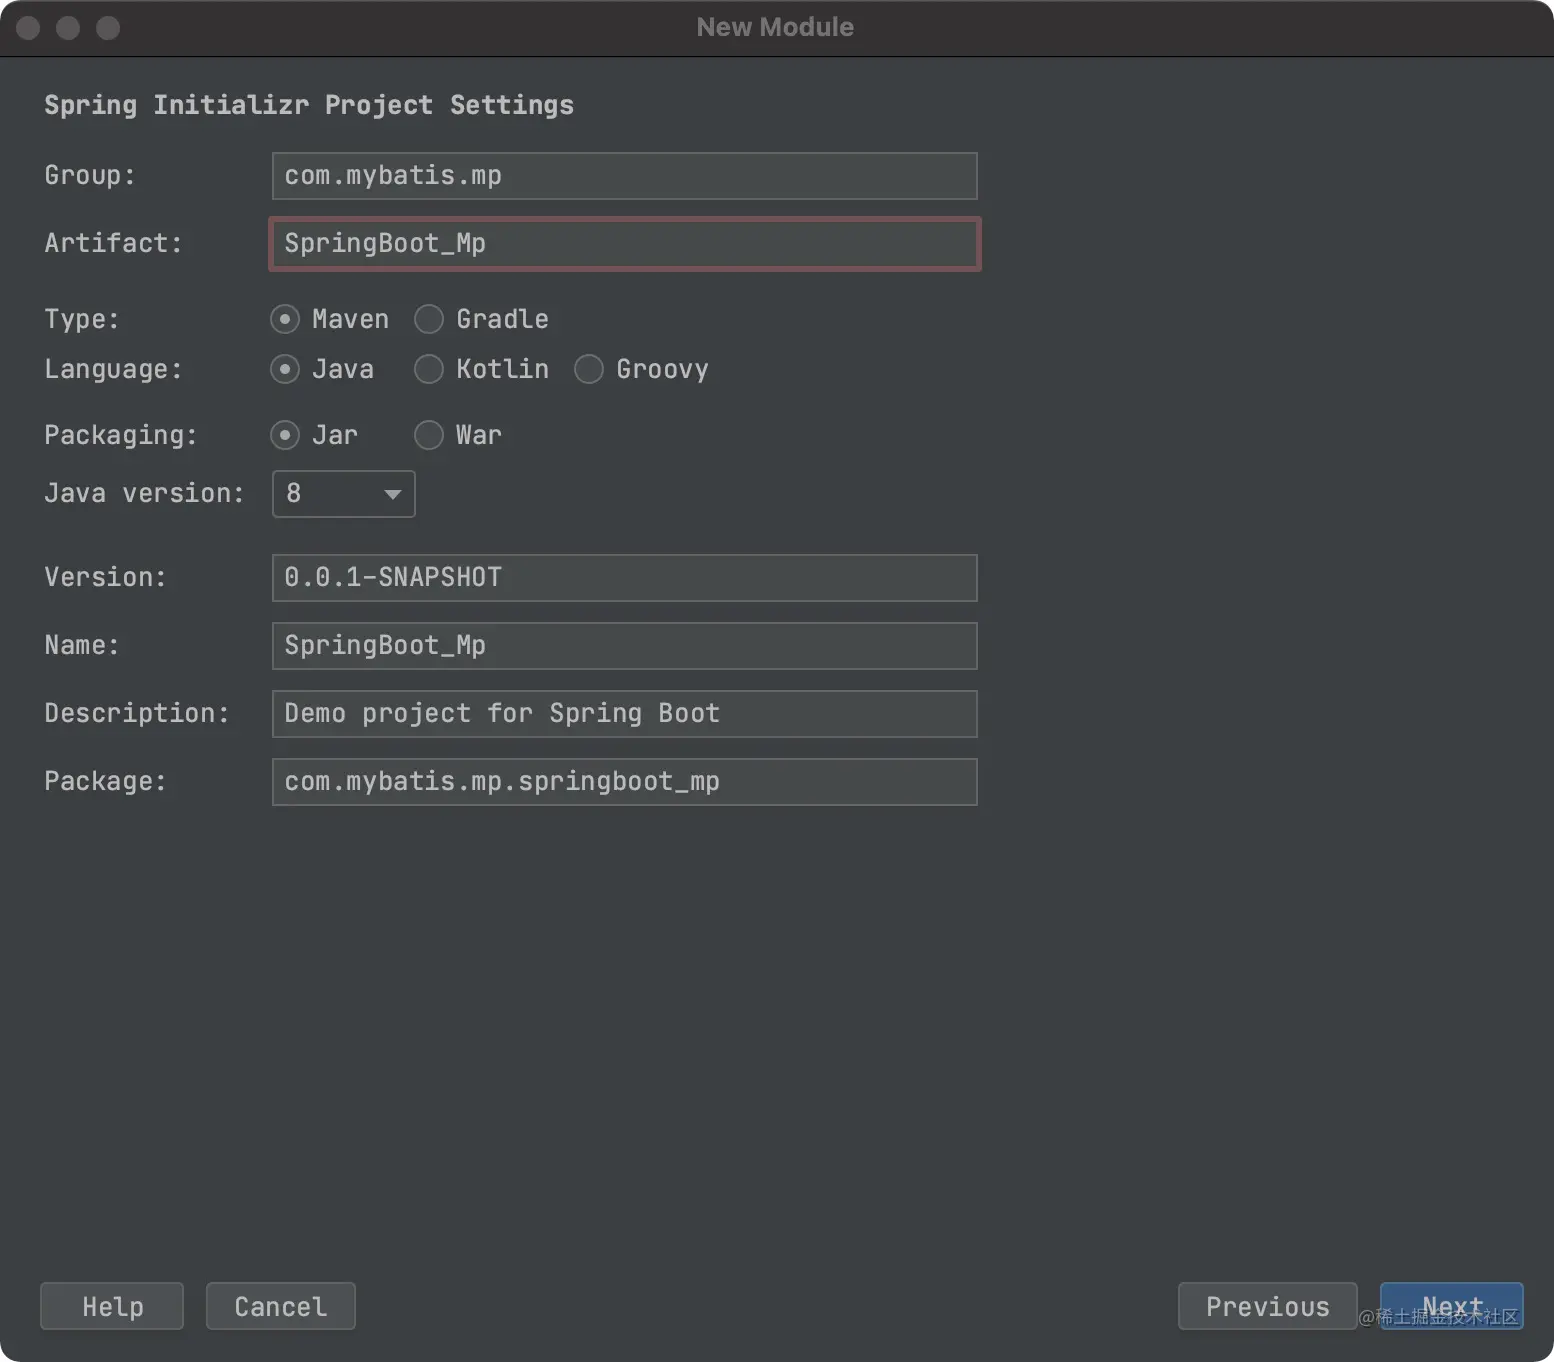The height and width of the screenshot is (1362, 1554).
Task: Click the 'Spring Initializr Project Settings' heading
Action: click(309, 105)
